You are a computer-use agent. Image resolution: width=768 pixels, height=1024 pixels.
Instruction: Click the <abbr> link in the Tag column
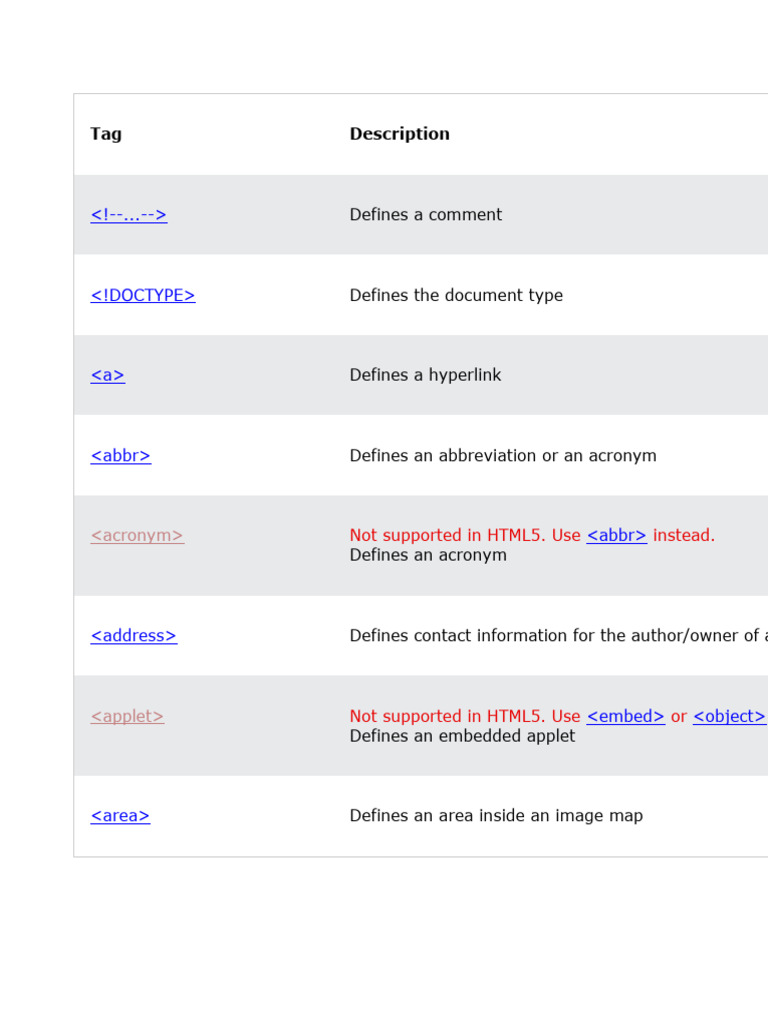coord(120,456)
